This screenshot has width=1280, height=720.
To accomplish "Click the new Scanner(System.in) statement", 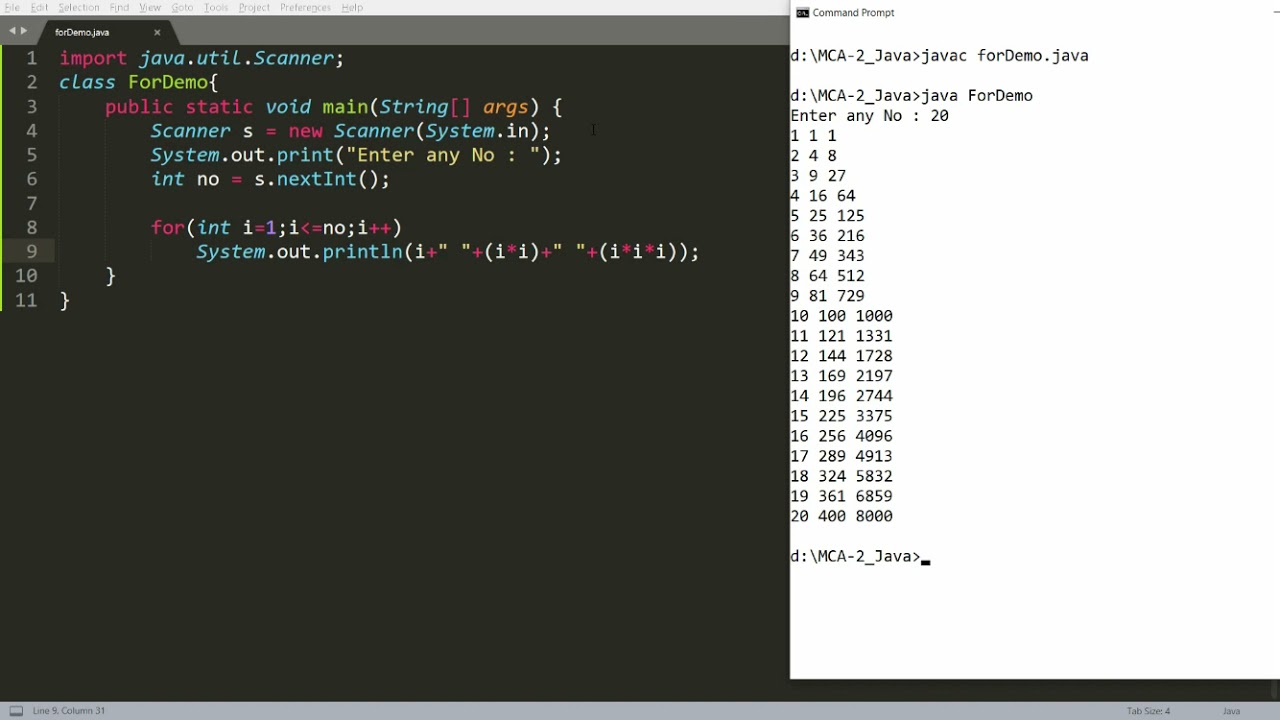I will pyautogui.click(x=419, y=131).
